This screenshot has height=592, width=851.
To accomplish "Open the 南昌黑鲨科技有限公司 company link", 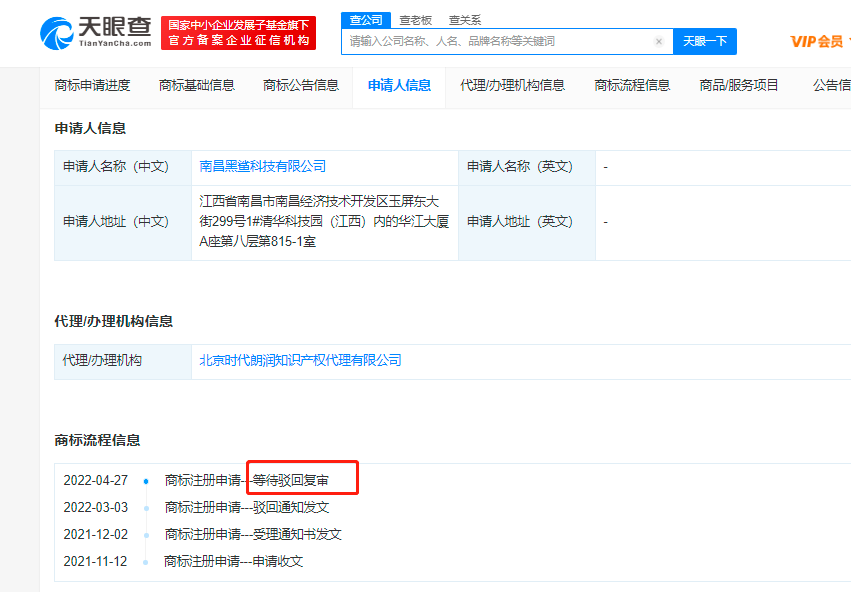I will [263, 166].
